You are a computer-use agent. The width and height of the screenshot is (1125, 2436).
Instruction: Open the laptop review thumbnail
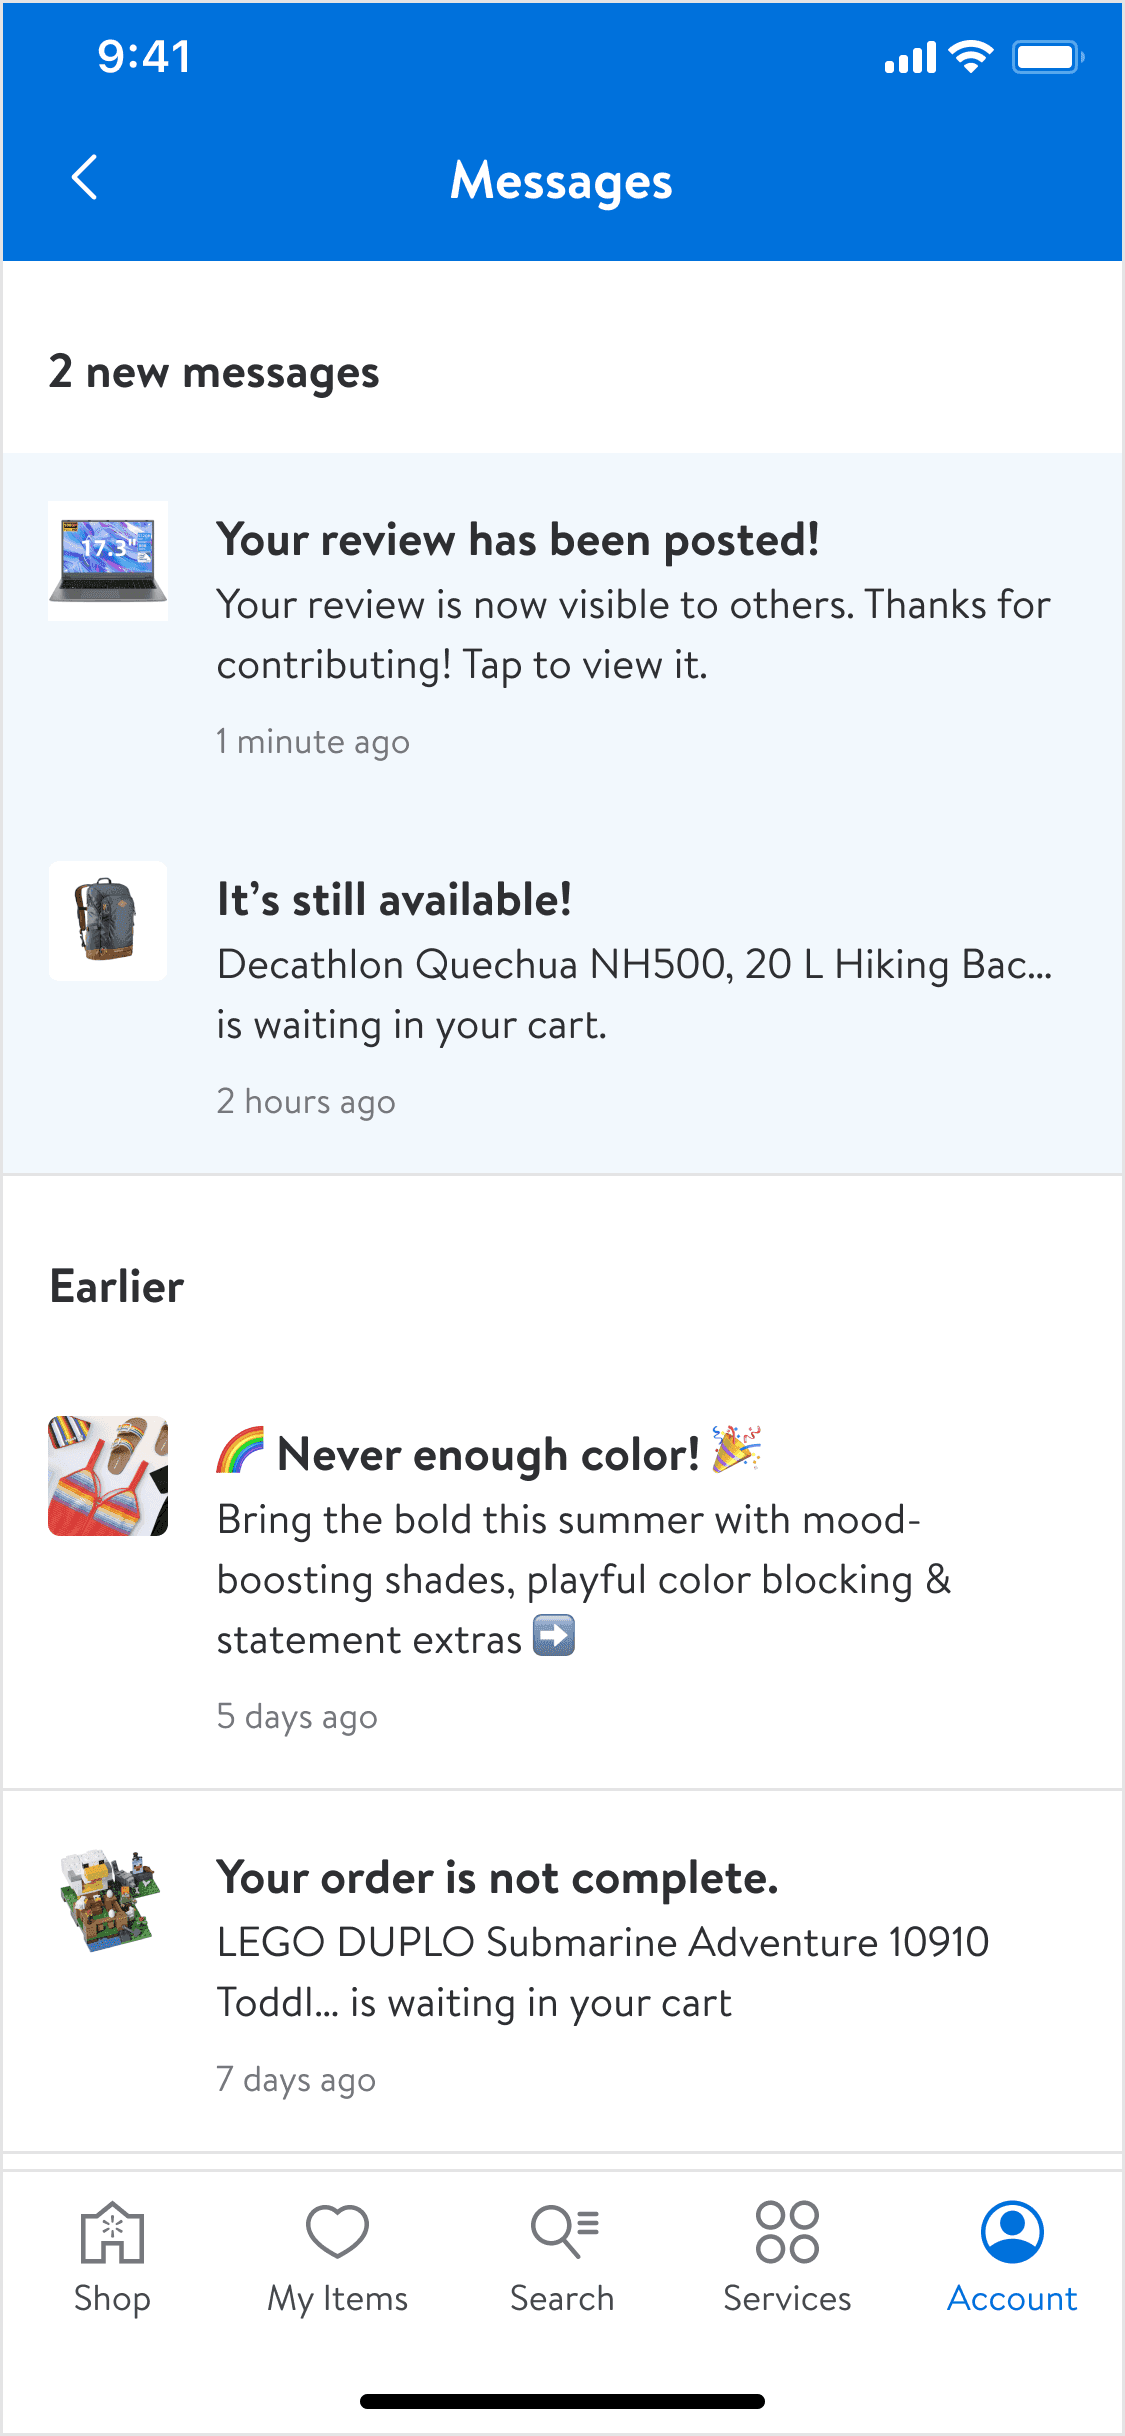108,561
